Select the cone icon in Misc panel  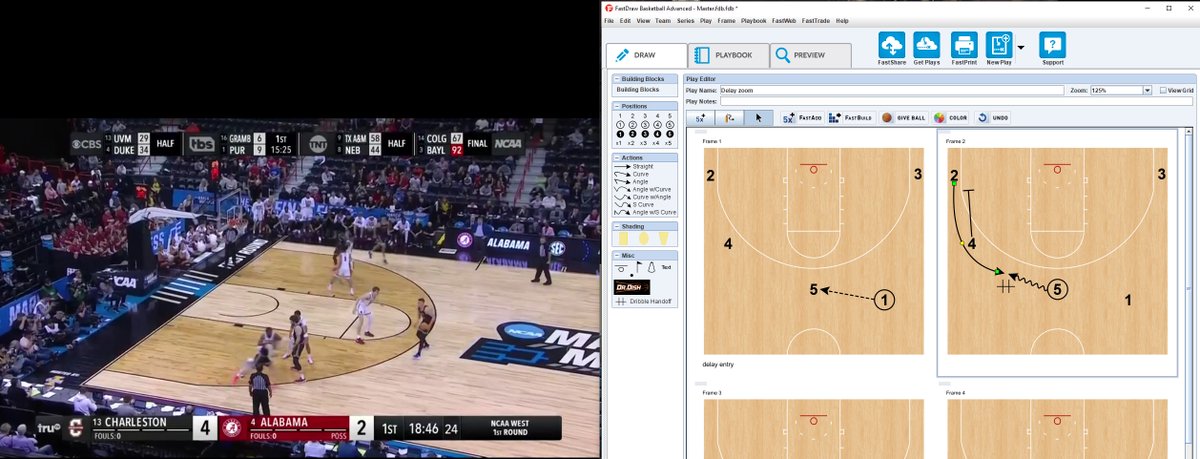click(650, 267)
